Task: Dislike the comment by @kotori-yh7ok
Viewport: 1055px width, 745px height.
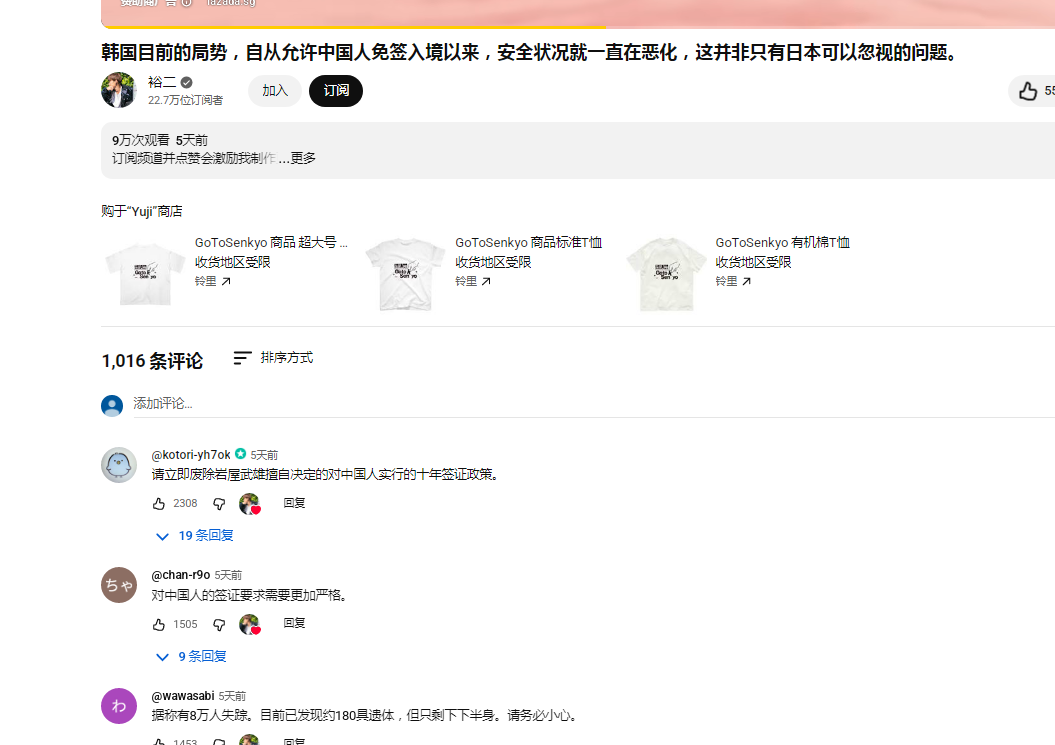Action: click(x=219, y=504)
